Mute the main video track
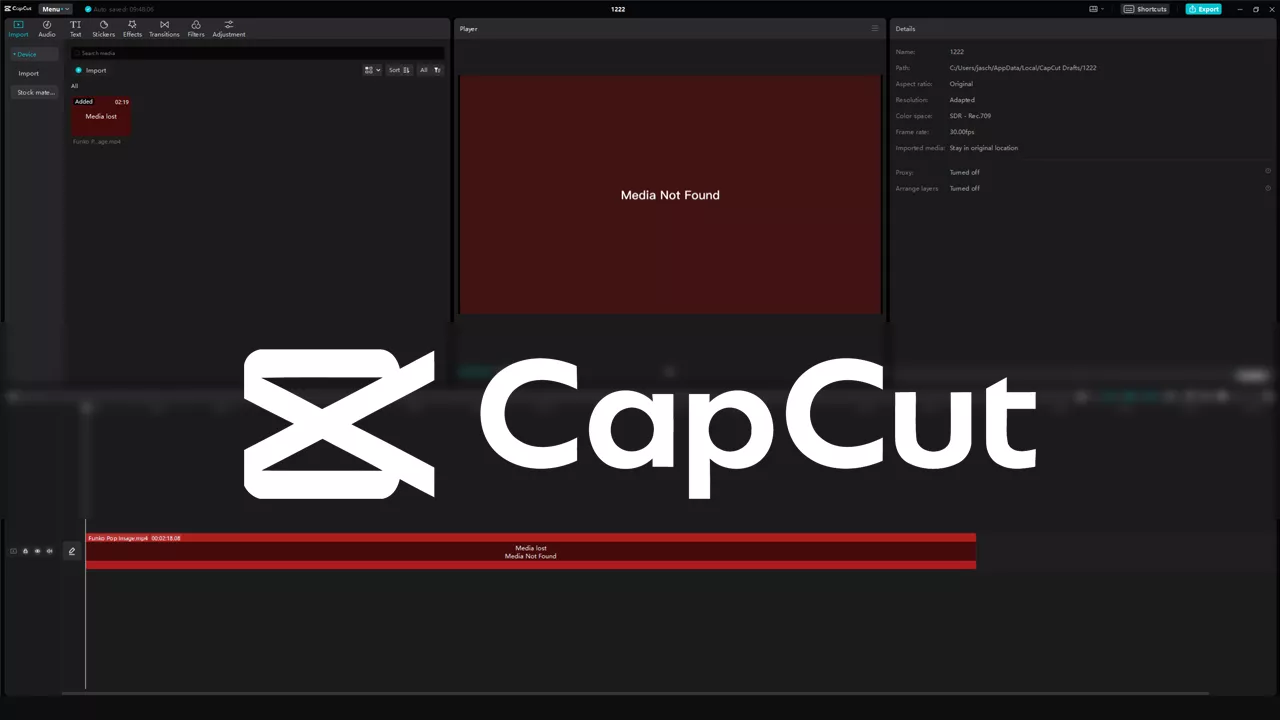This screenshot has width=1280, height=720. pos(49,551)
